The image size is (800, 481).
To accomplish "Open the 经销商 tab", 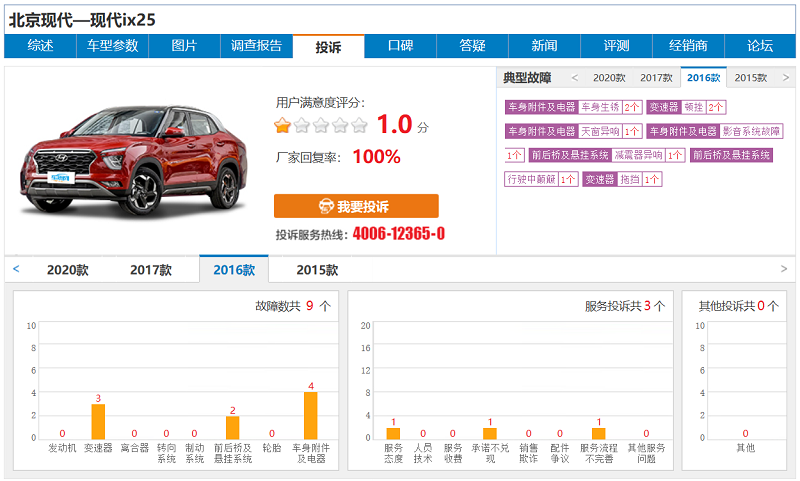I will tap(688, 46).
